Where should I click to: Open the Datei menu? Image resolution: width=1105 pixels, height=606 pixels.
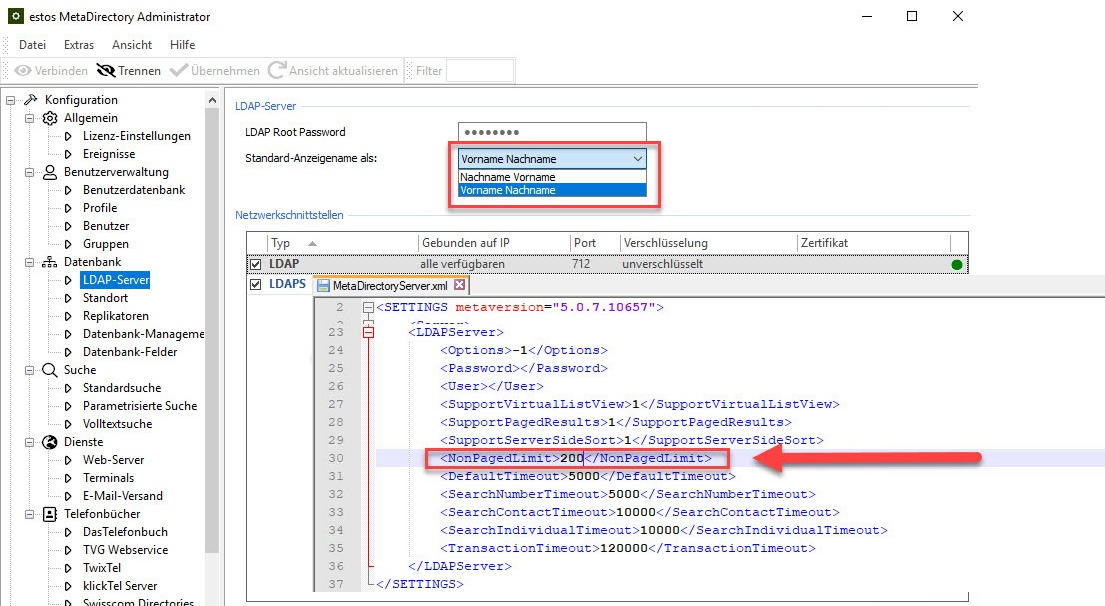[x=32, y=45]
